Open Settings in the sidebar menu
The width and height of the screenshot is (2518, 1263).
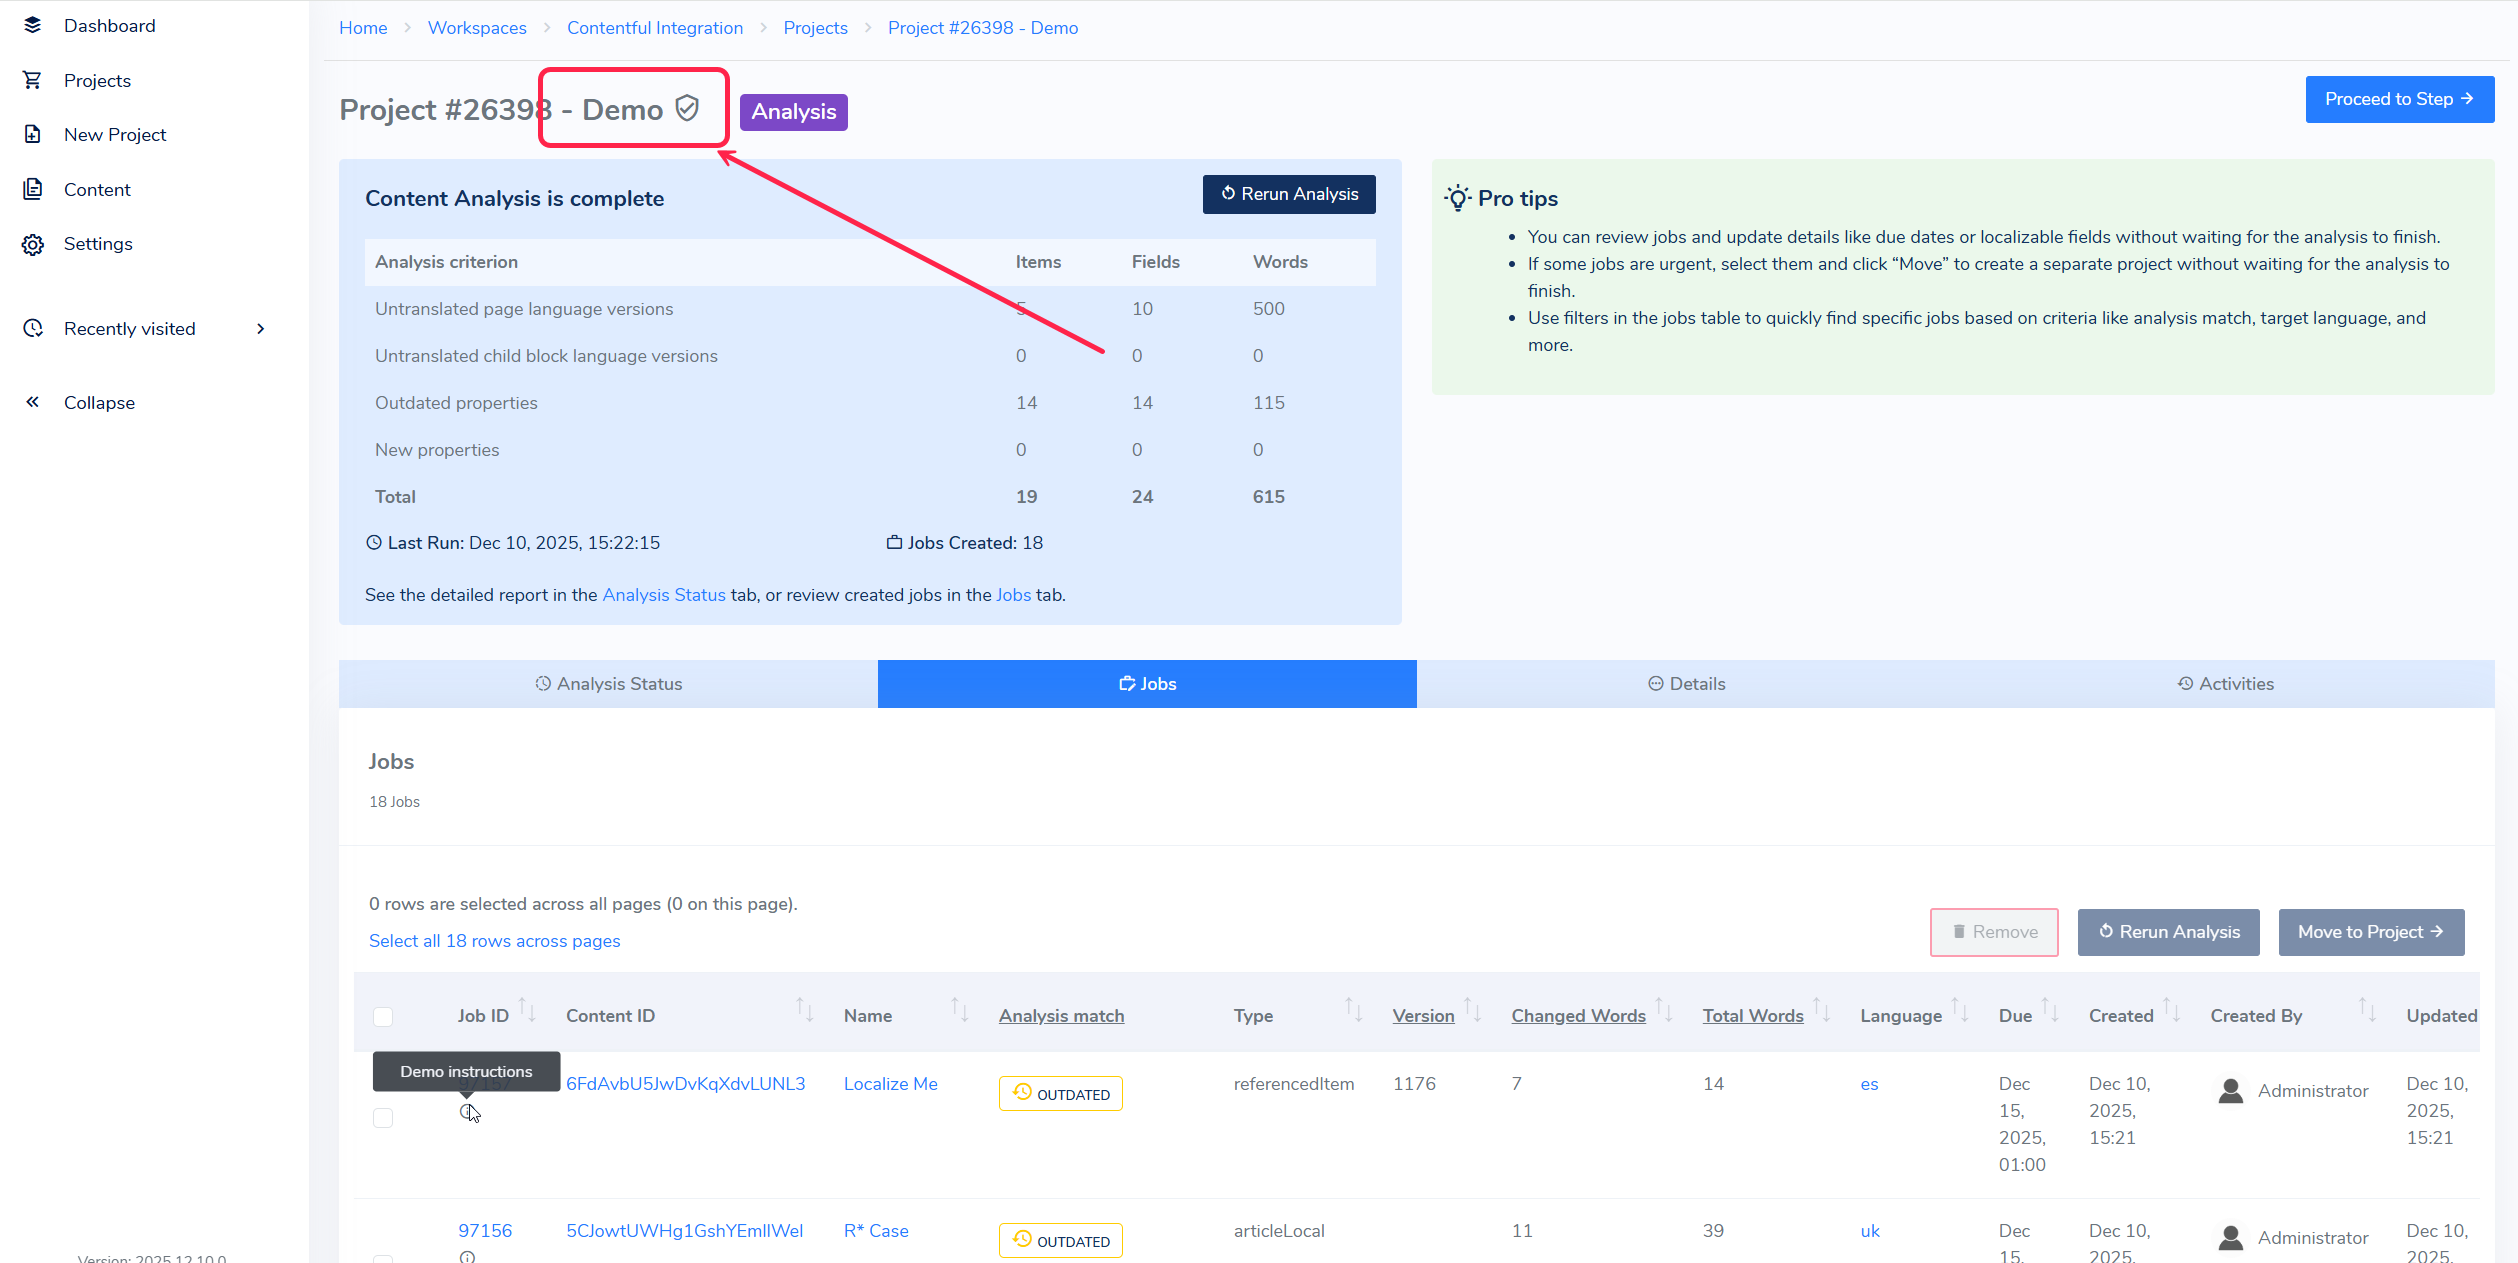click(98, 244)
